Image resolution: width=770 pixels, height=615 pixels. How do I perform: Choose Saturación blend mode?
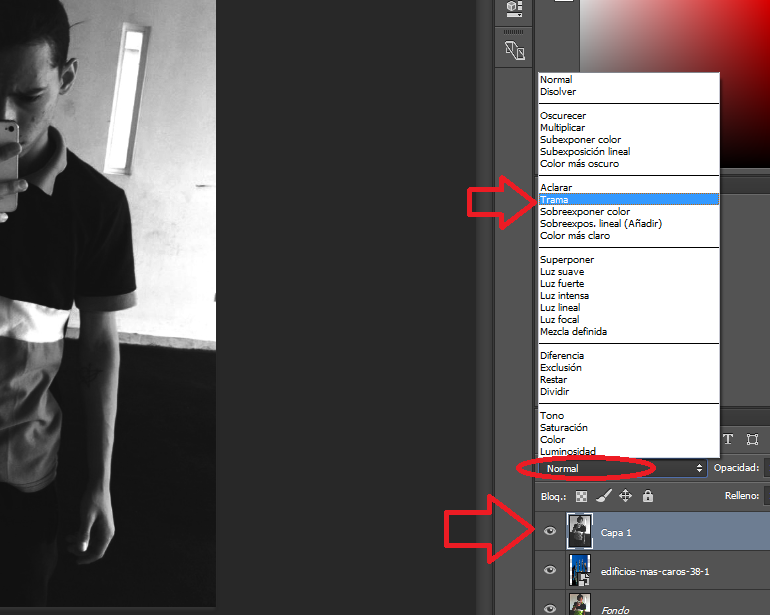tap(629, 427)
